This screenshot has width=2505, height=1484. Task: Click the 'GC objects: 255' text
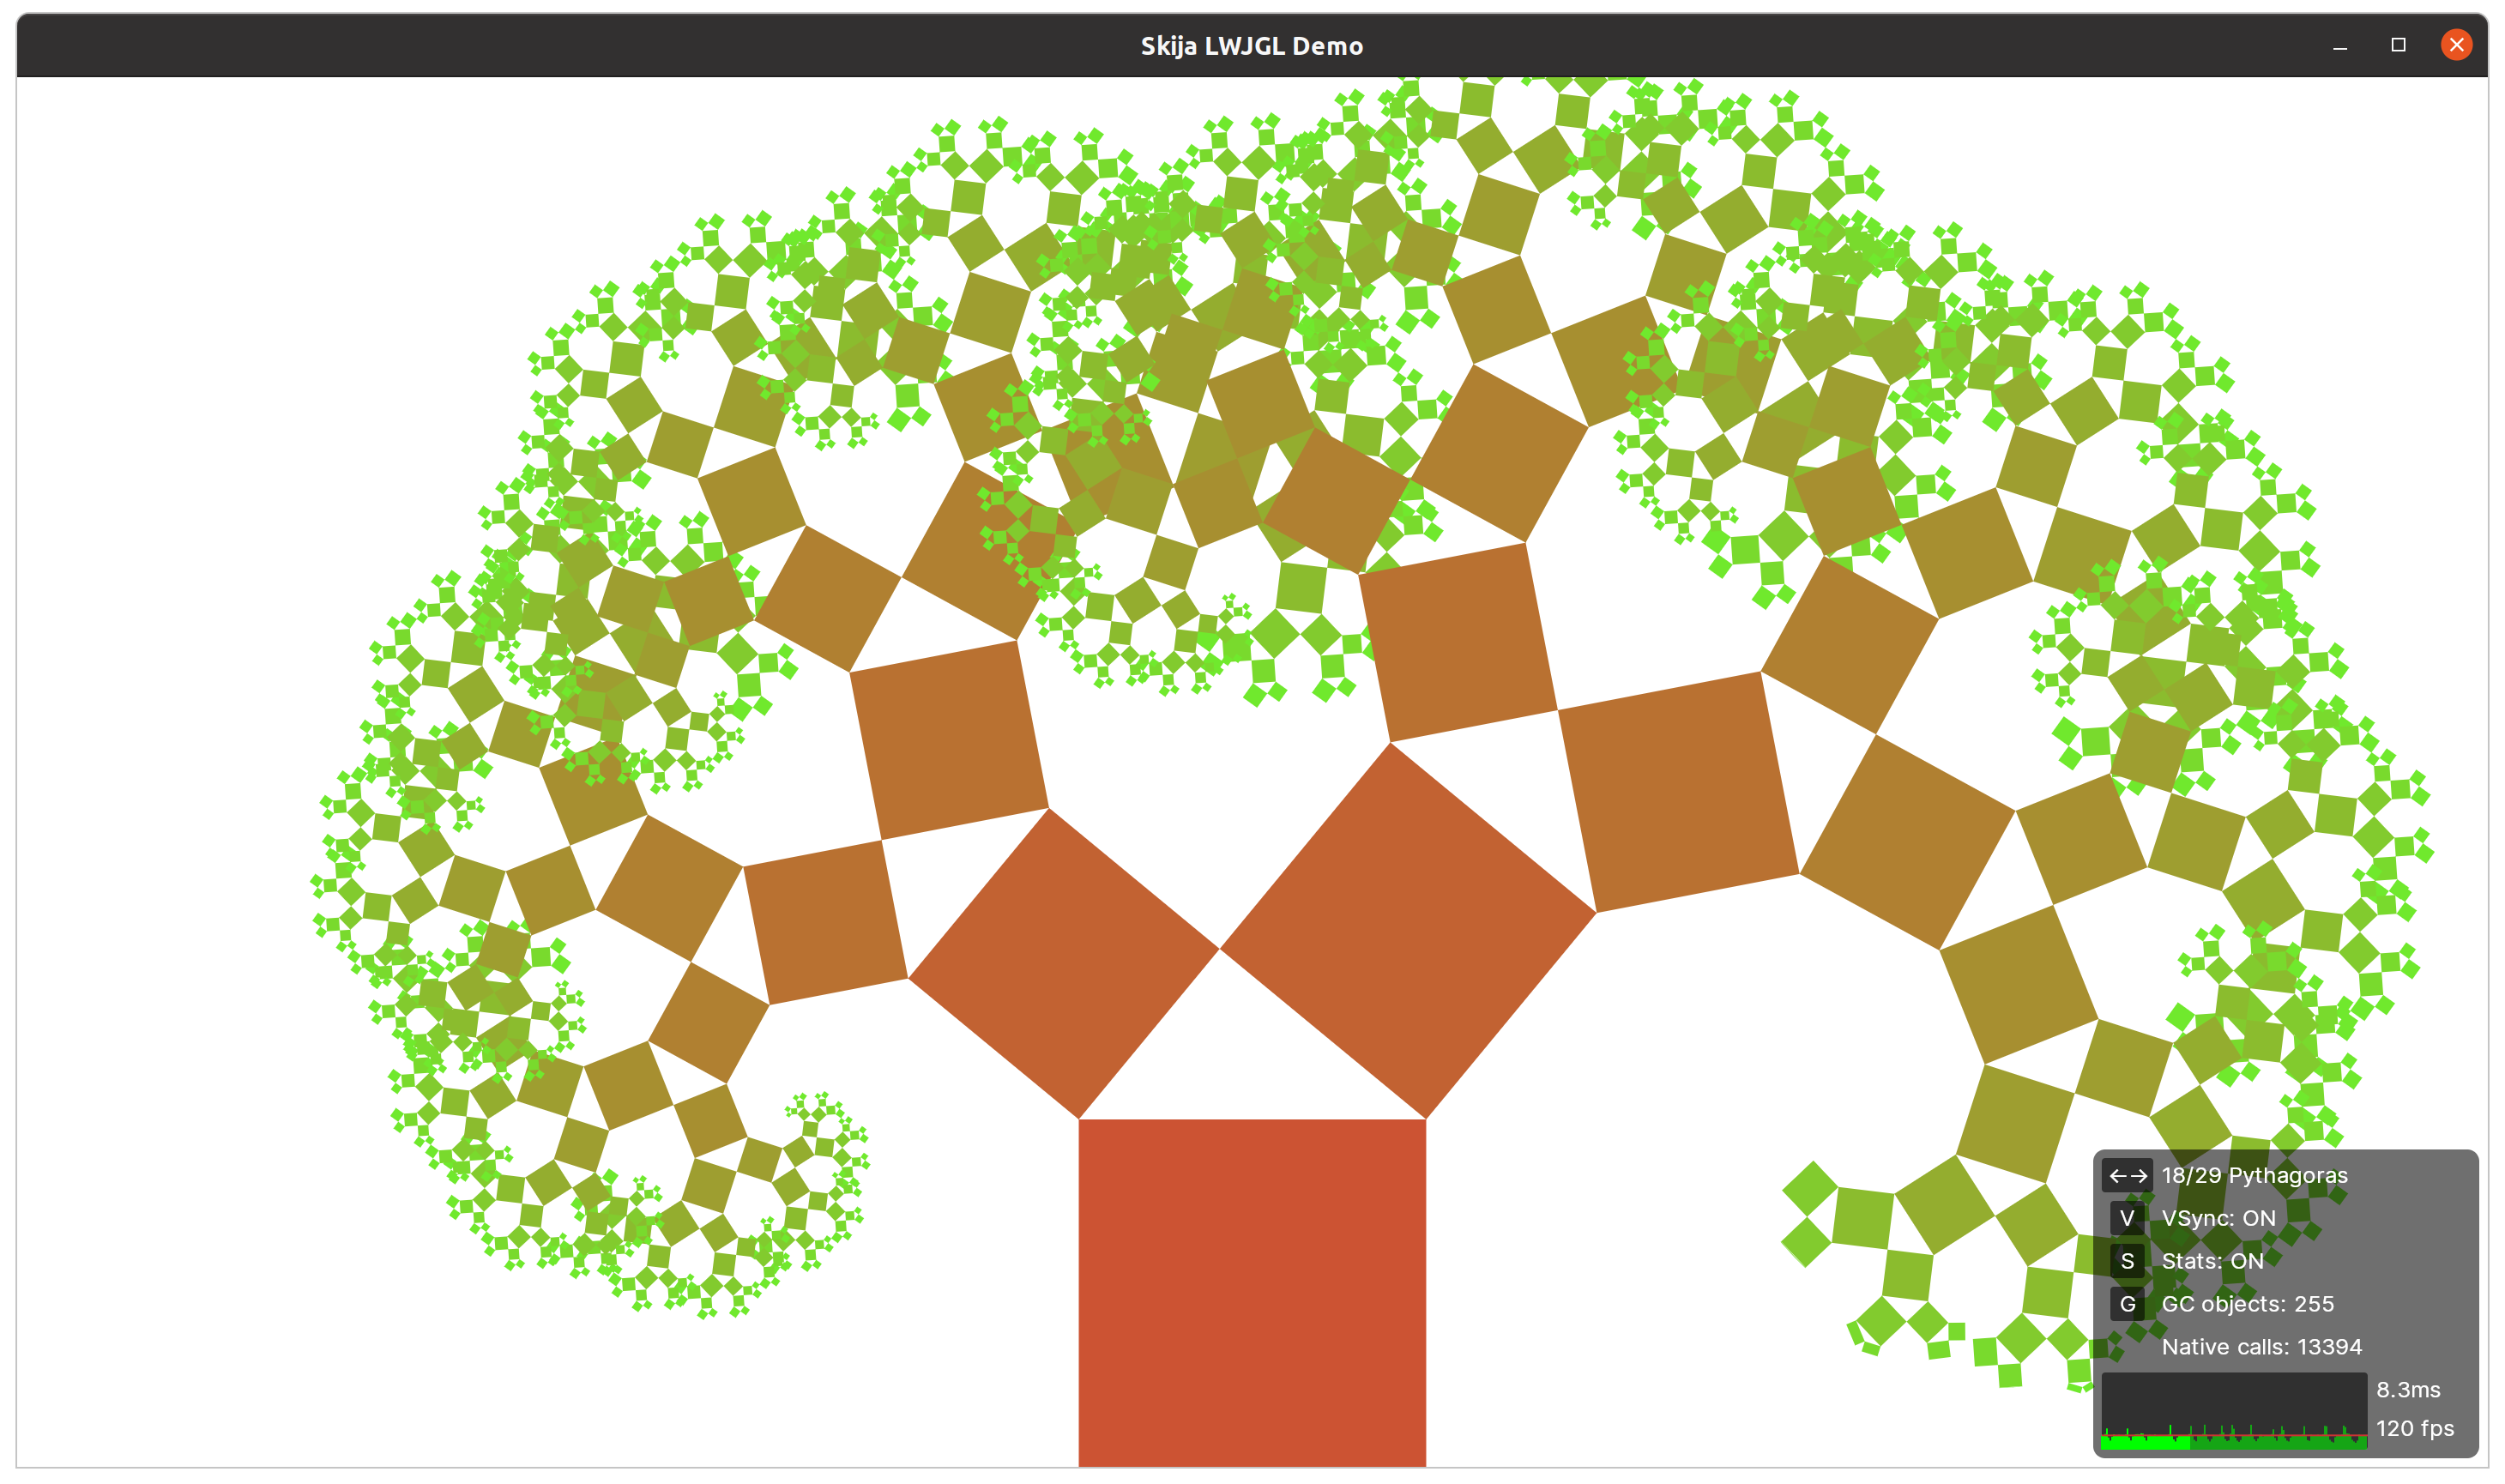pyautogui.click(x=2247, y=1304)
